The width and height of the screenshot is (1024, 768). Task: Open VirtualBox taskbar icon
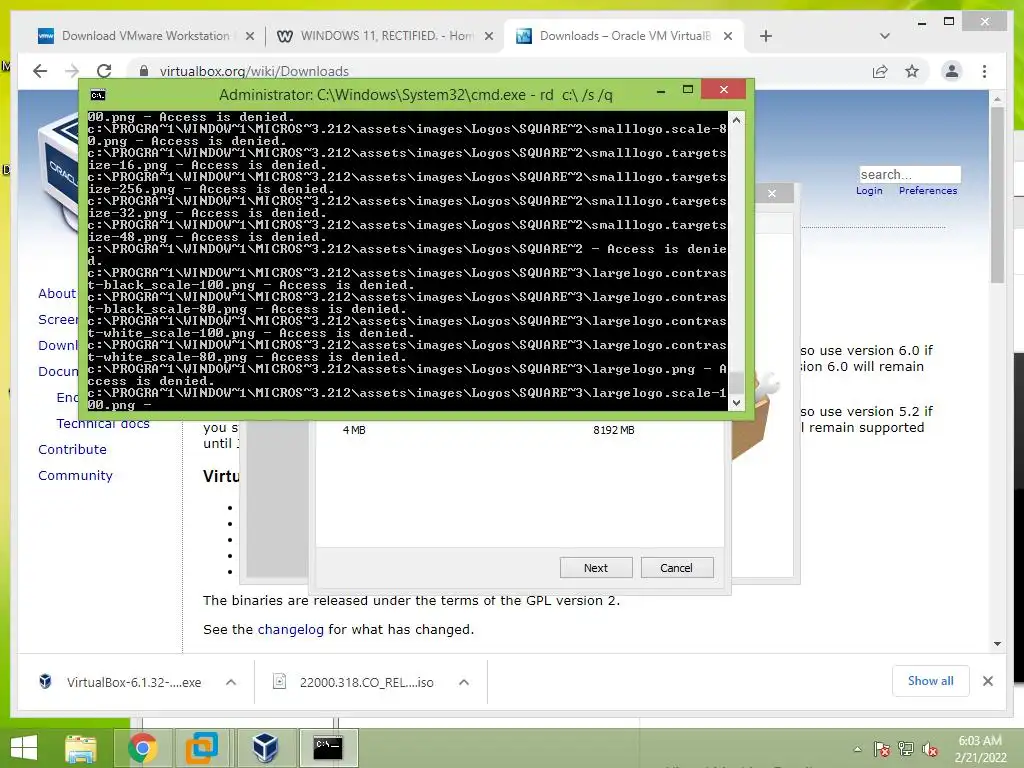pos(265,748)
